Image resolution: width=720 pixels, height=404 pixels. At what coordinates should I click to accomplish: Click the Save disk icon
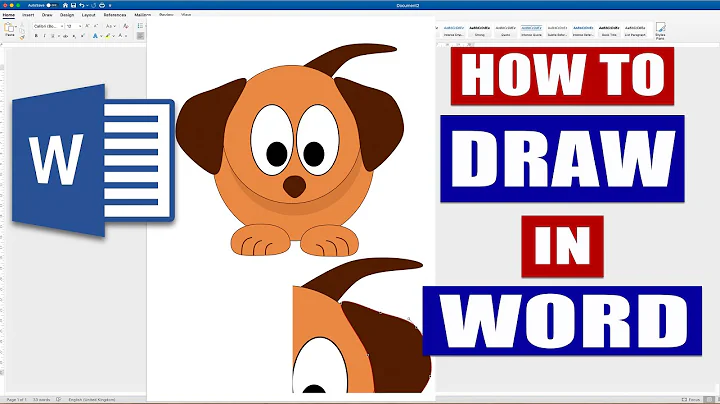[73, 5]
